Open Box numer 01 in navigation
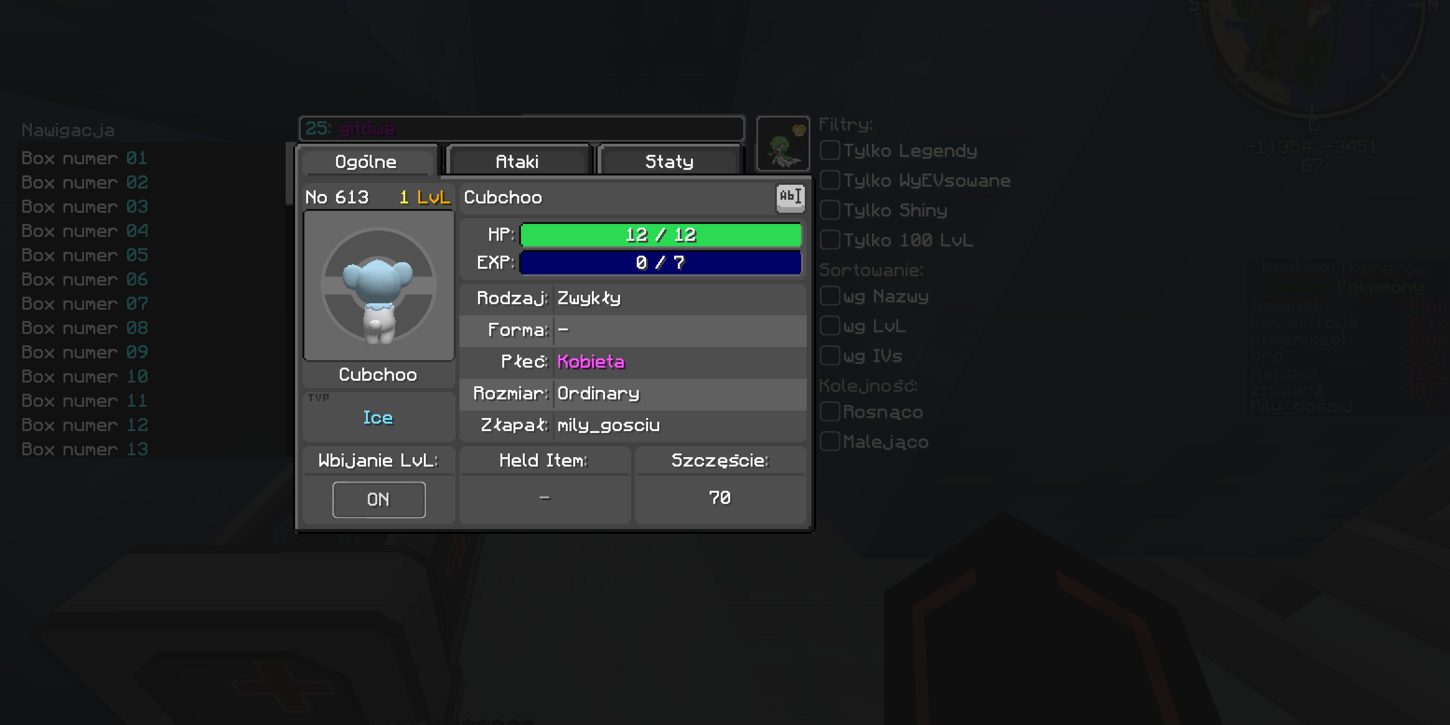Screen dimensions: 1450x725 click(x=85, y=158)
